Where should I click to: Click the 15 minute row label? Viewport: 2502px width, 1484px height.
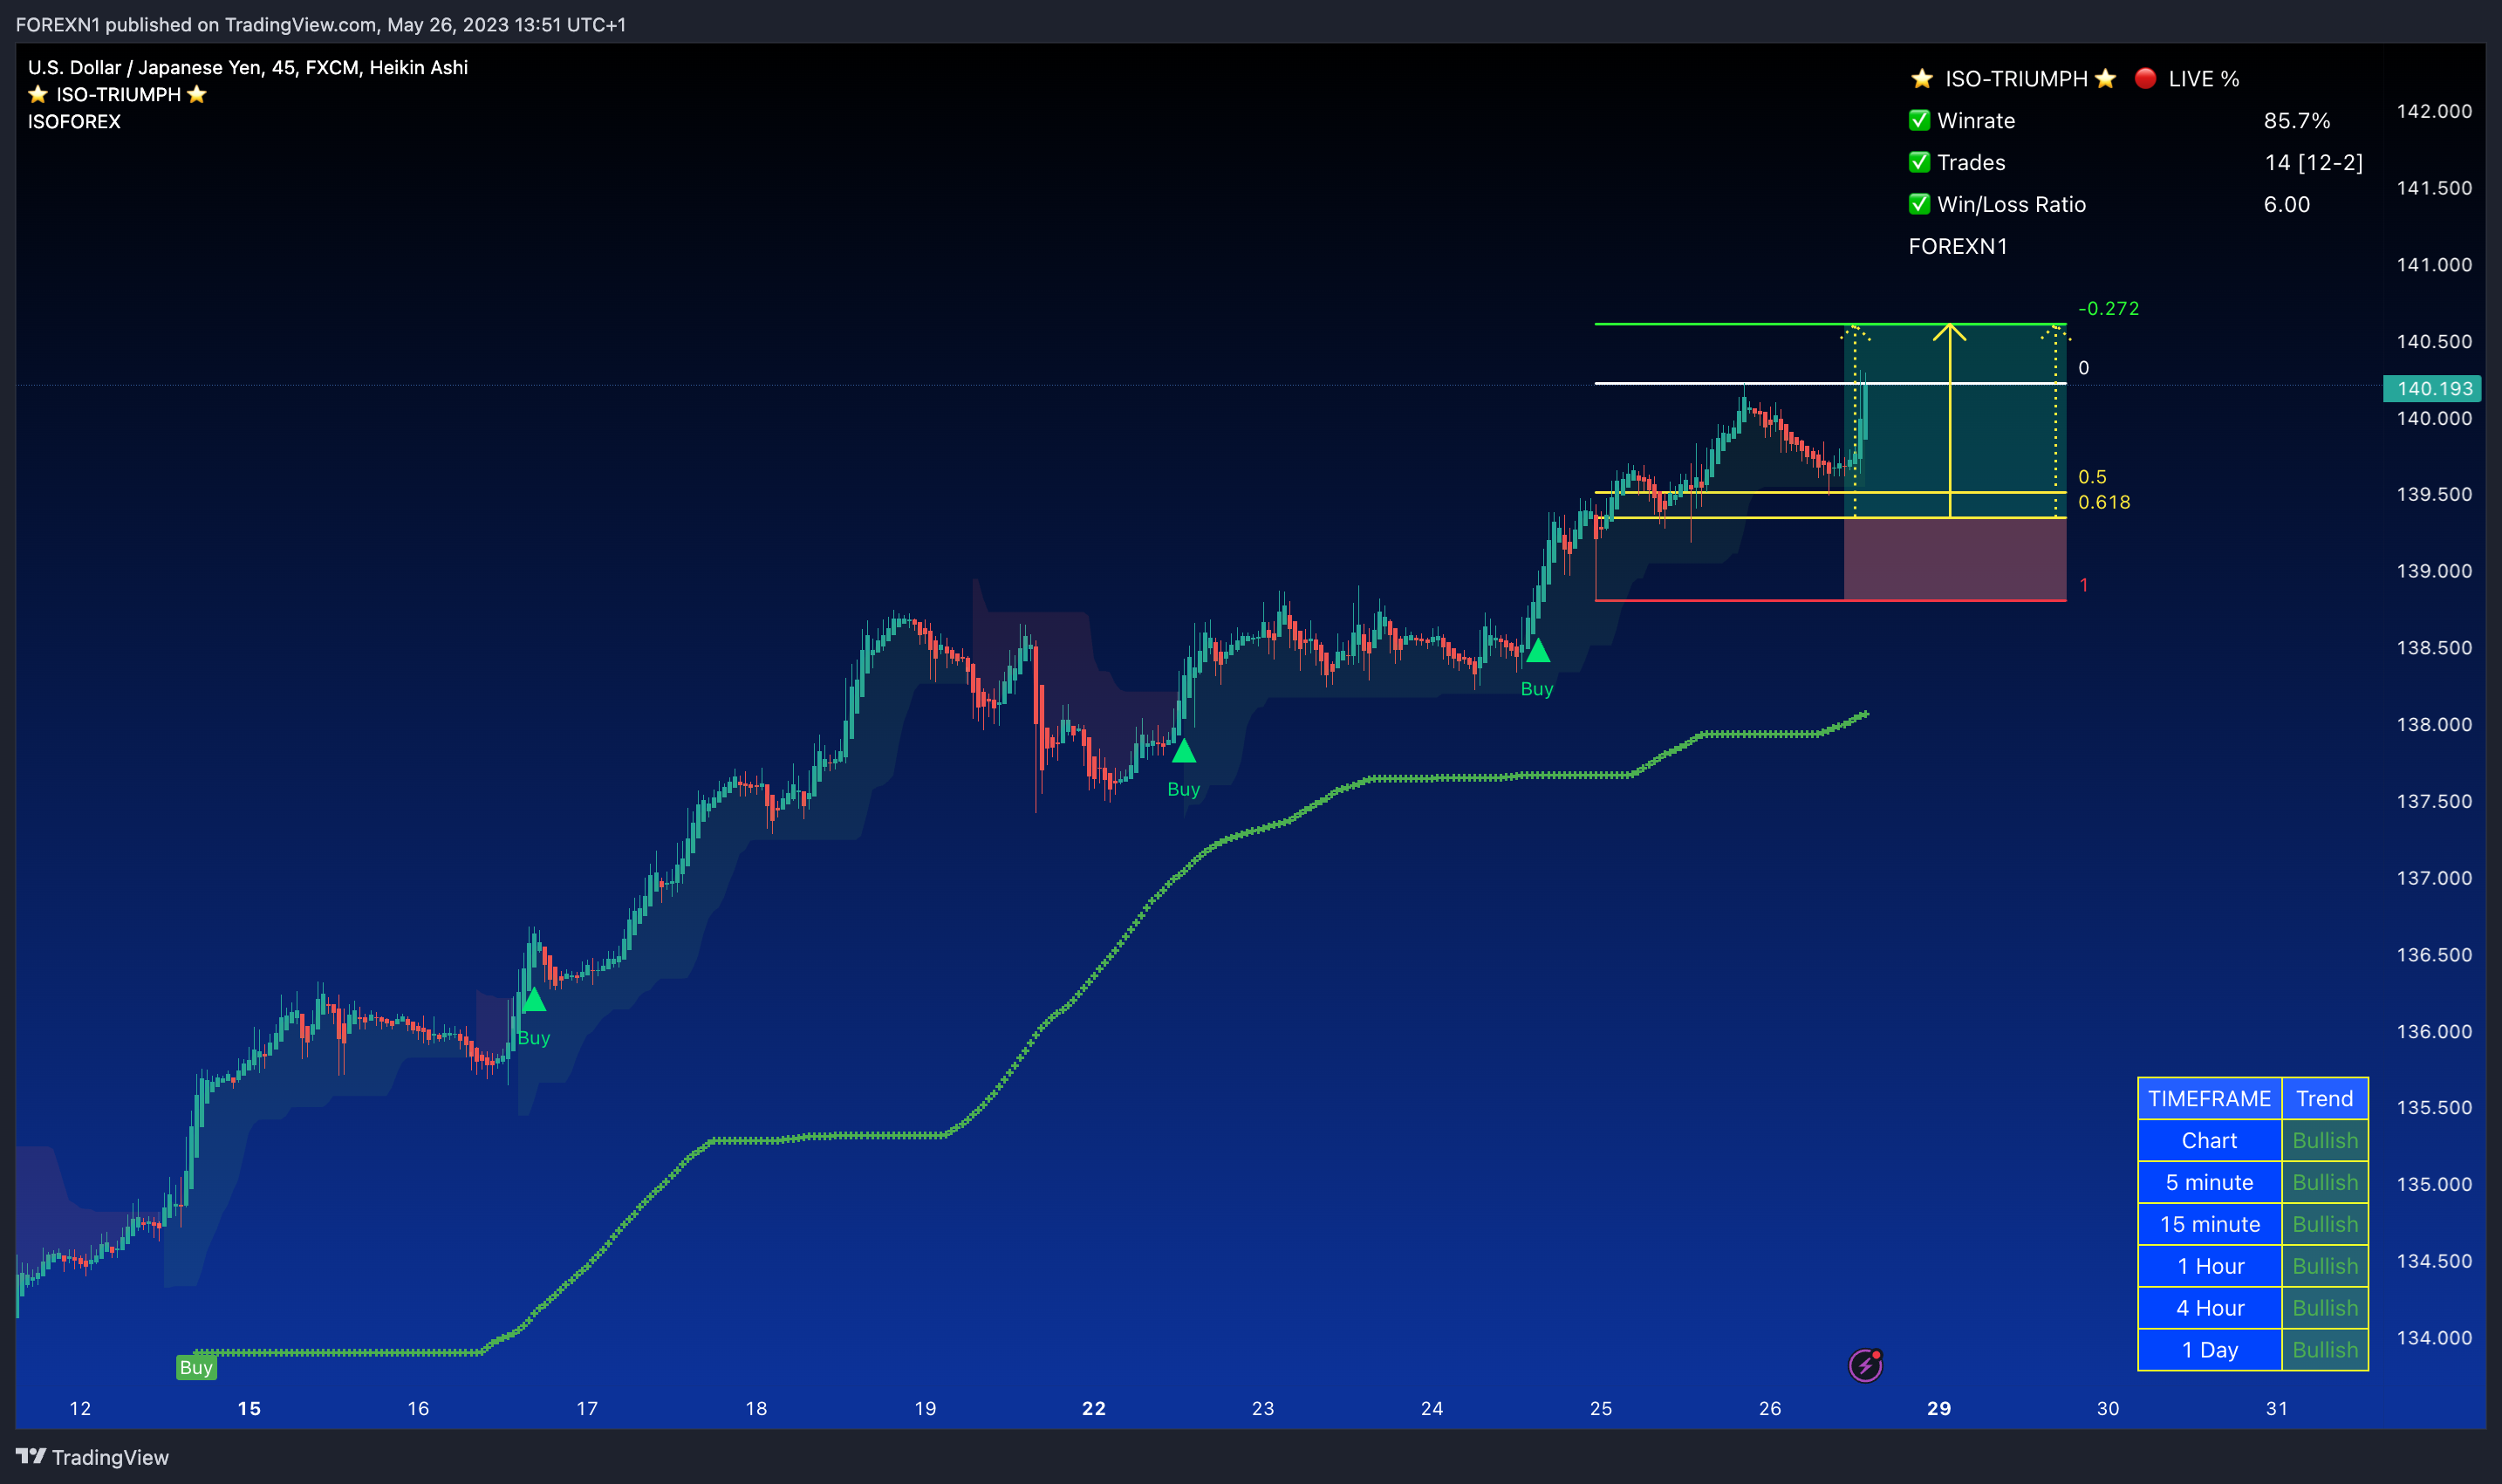(x=2209, y=1225)
